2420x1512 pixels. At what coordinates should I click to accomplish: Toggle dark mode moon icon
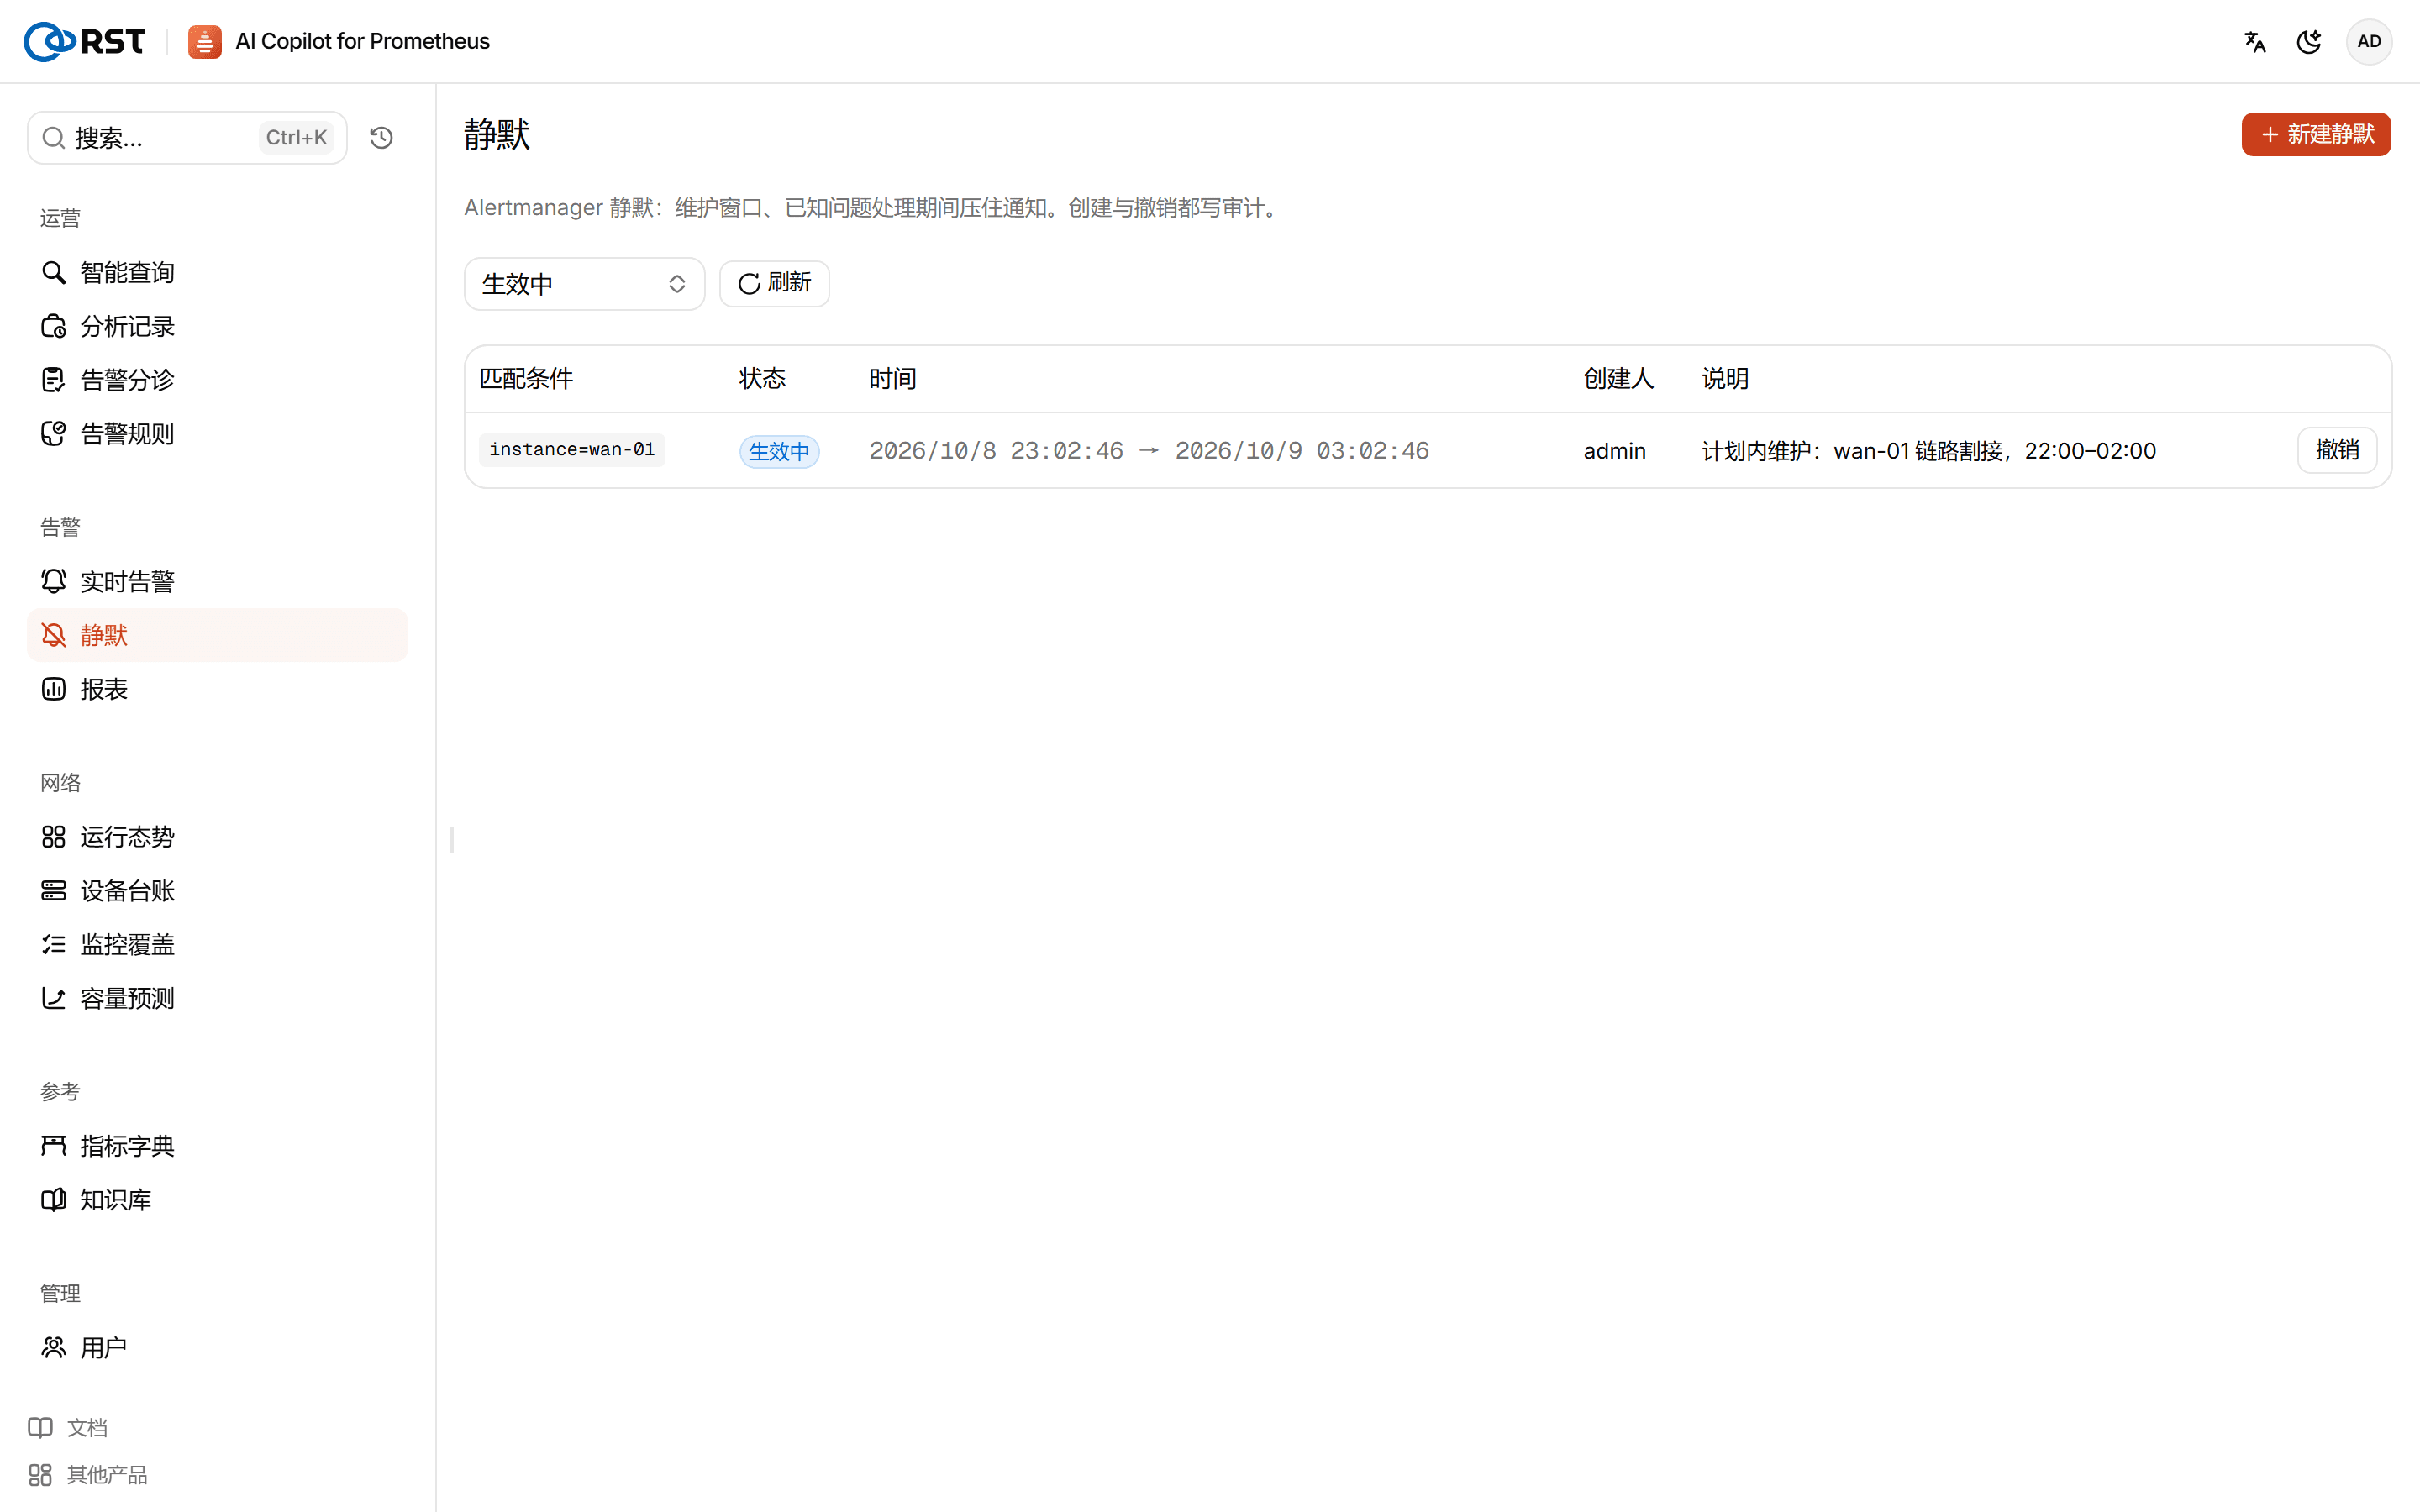coord(2309,41)
